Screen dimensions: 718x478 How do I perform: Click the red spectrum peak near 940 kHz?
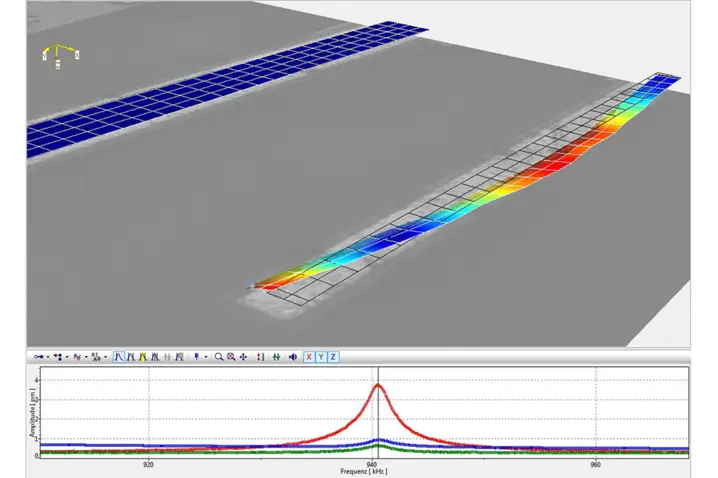377,386
